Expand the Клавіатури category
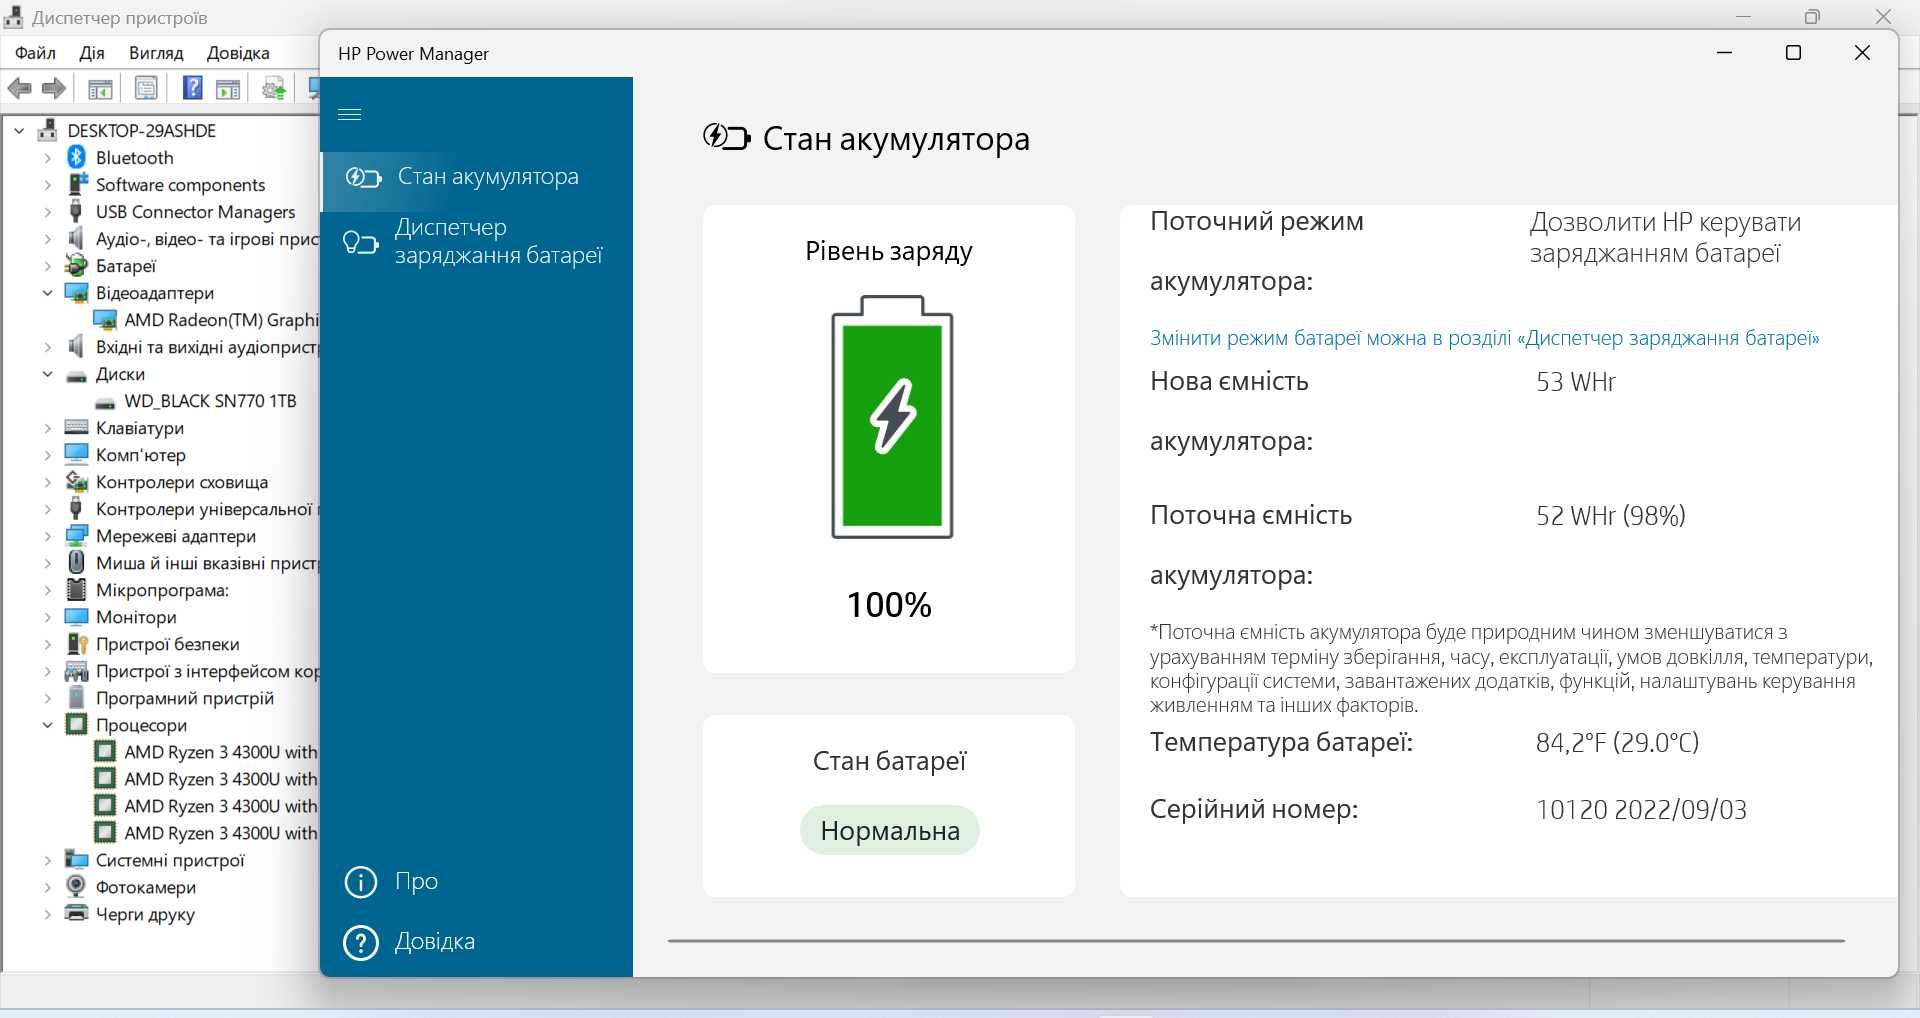The image size is (1920, 1018). pos(47,428)
